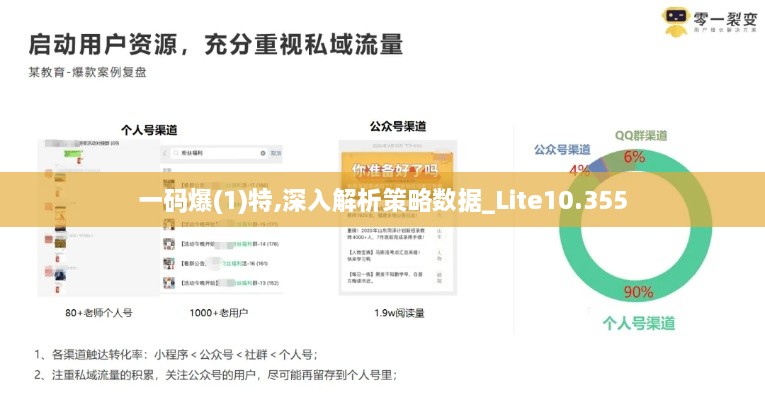Image resolution: width=765 pixels, height=400 pixels.
Task: Open the 【每日一练】 article row
Action: (395, 278)
